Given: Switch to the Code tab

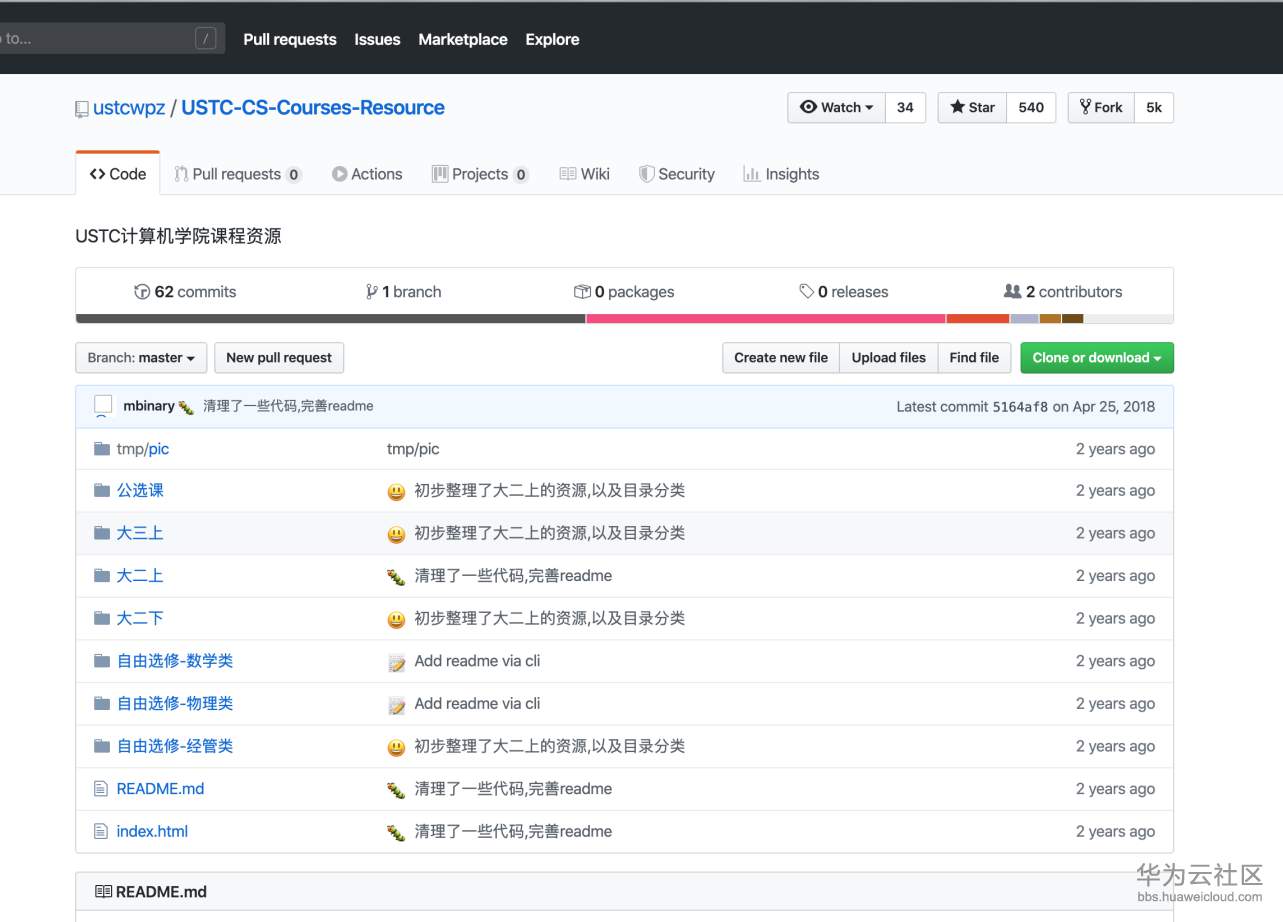Looking at the screenshot, I should [x=118, y=174].
